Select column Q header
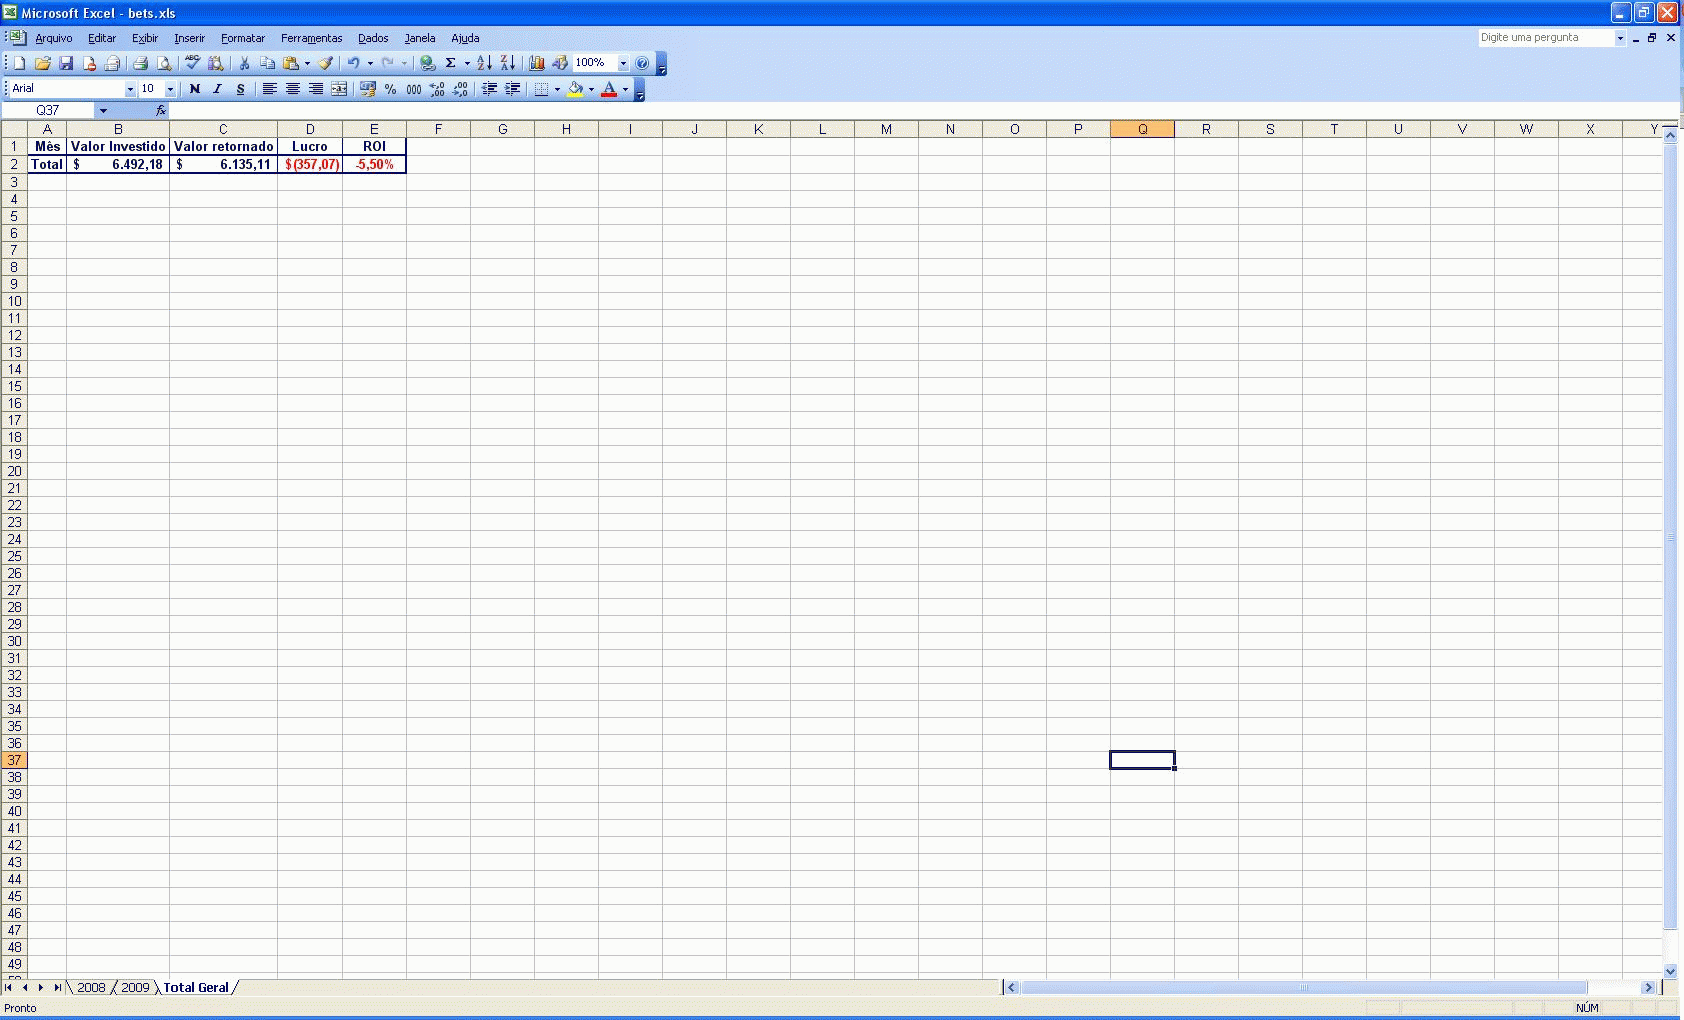The image size is (1684, 1020). [x=1142, y=129]
